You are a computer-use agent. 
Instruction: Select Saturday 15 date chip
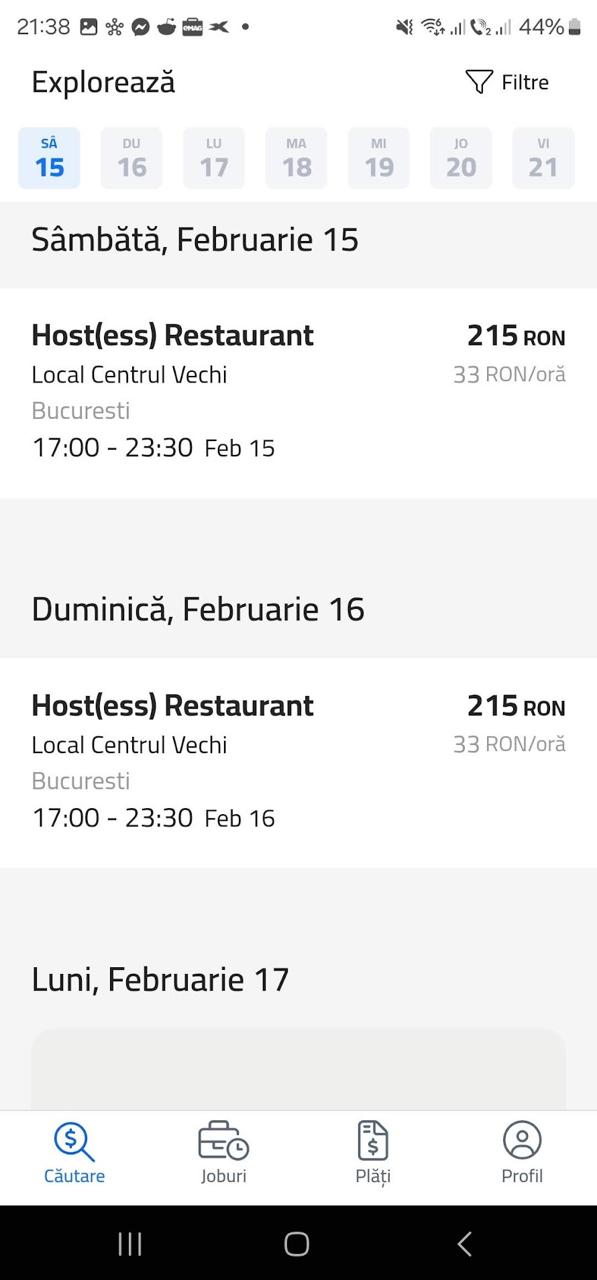(x=49, y=158)
